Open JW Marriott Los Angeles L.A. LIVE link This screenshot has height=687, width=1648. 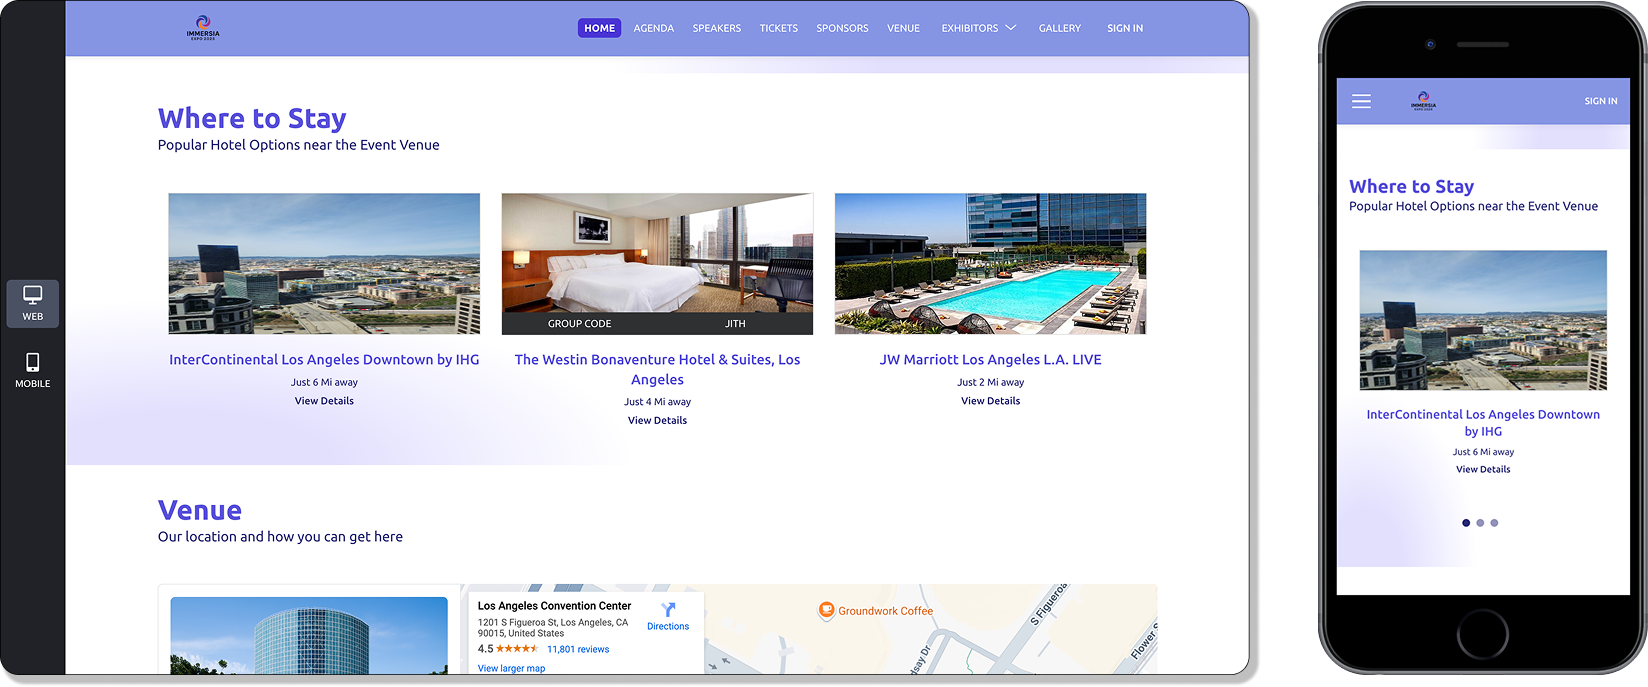(990, 360)
